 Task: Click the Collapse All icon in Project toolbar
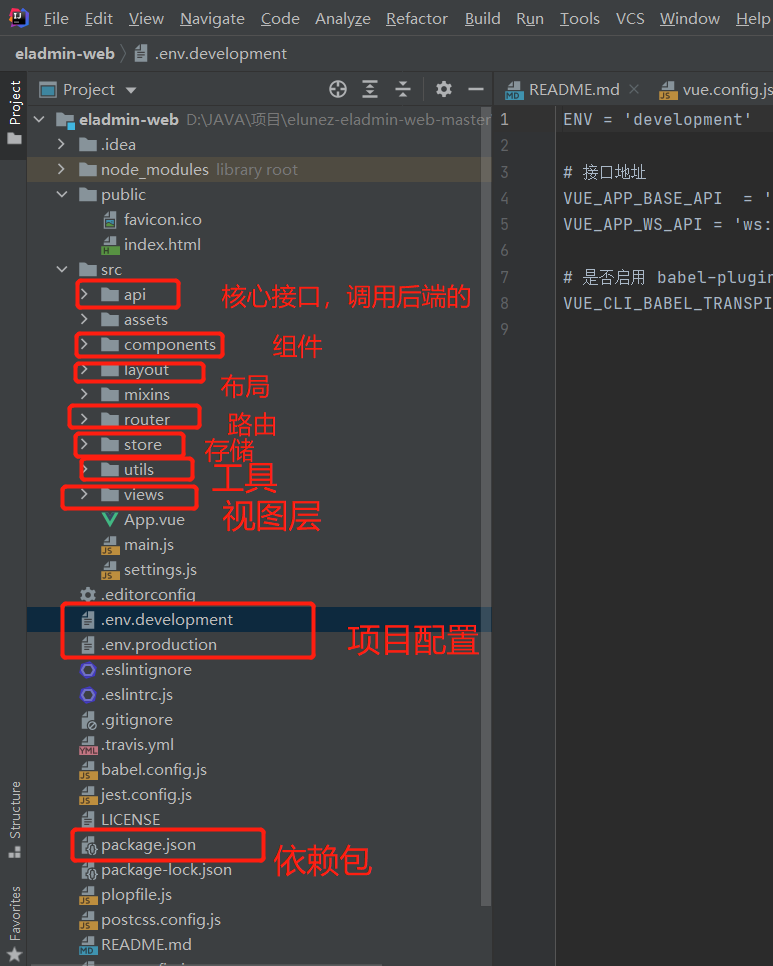tap(403, 89)
